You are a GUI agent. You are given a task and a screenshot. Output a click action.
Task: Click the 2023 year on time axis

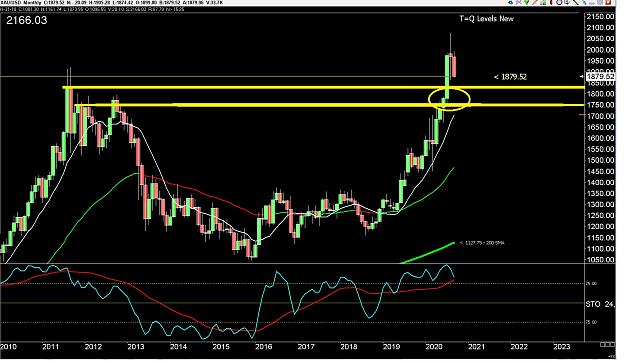[x=562, y=347]
